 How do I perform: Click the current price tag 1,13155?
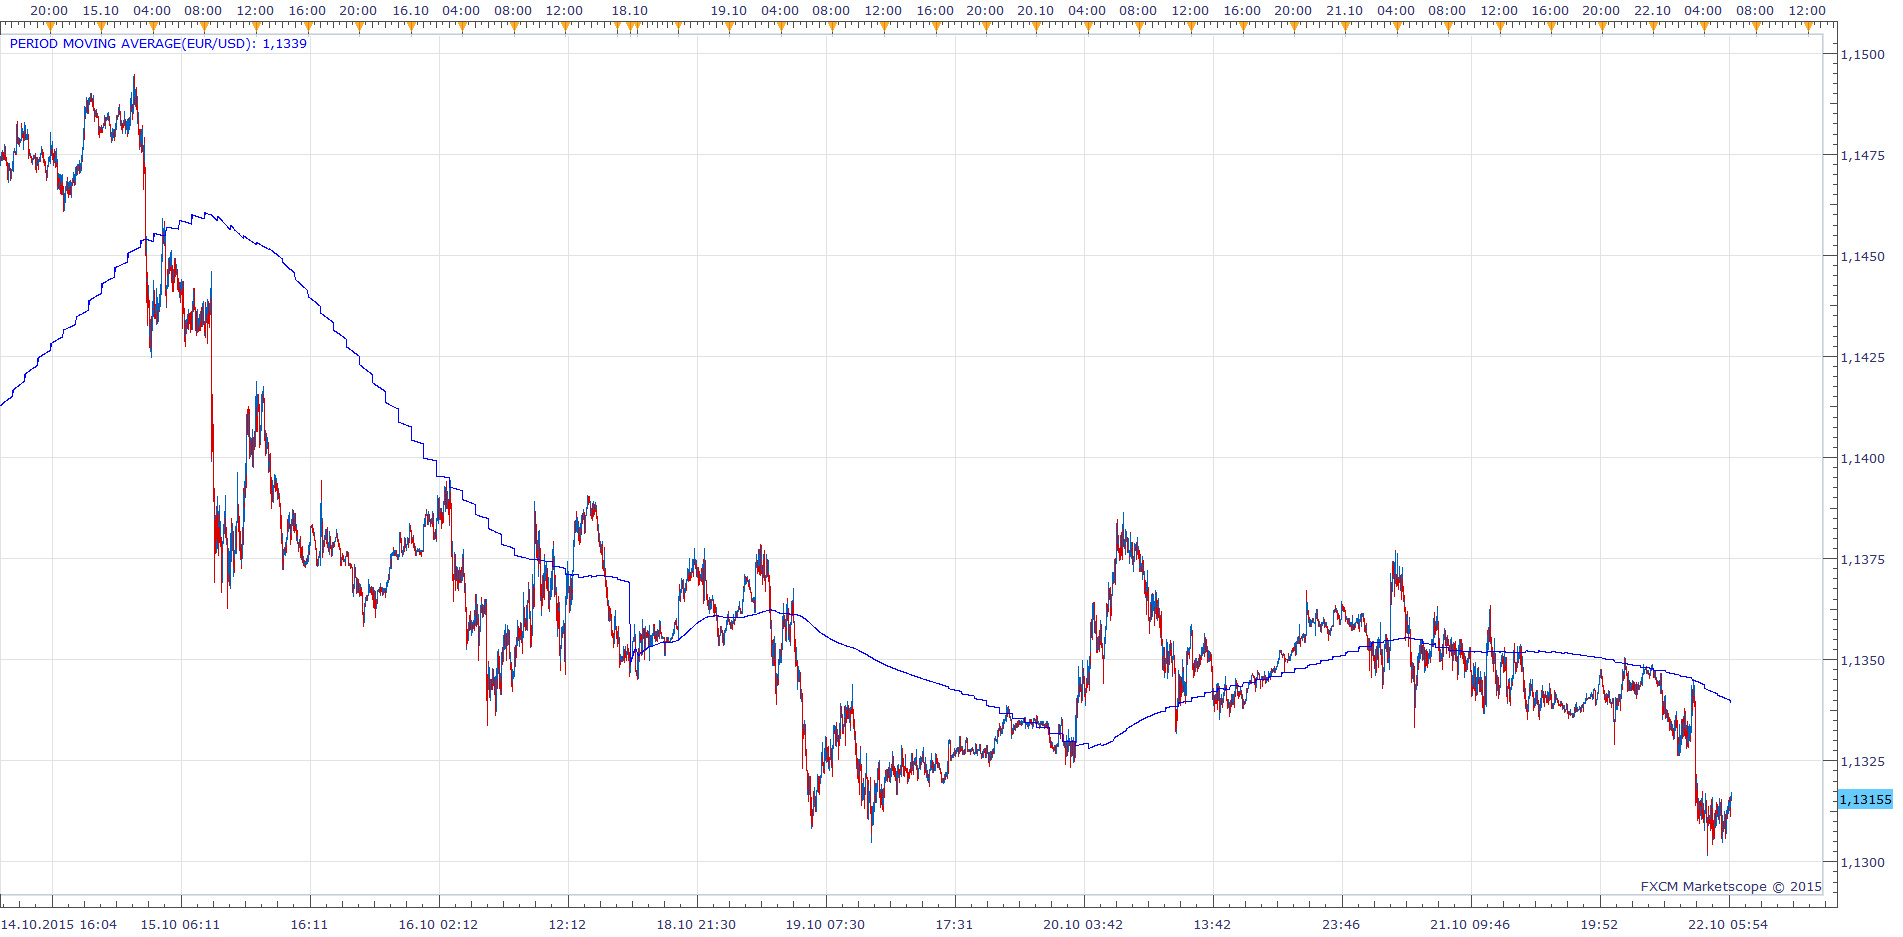coord(1865,799)
